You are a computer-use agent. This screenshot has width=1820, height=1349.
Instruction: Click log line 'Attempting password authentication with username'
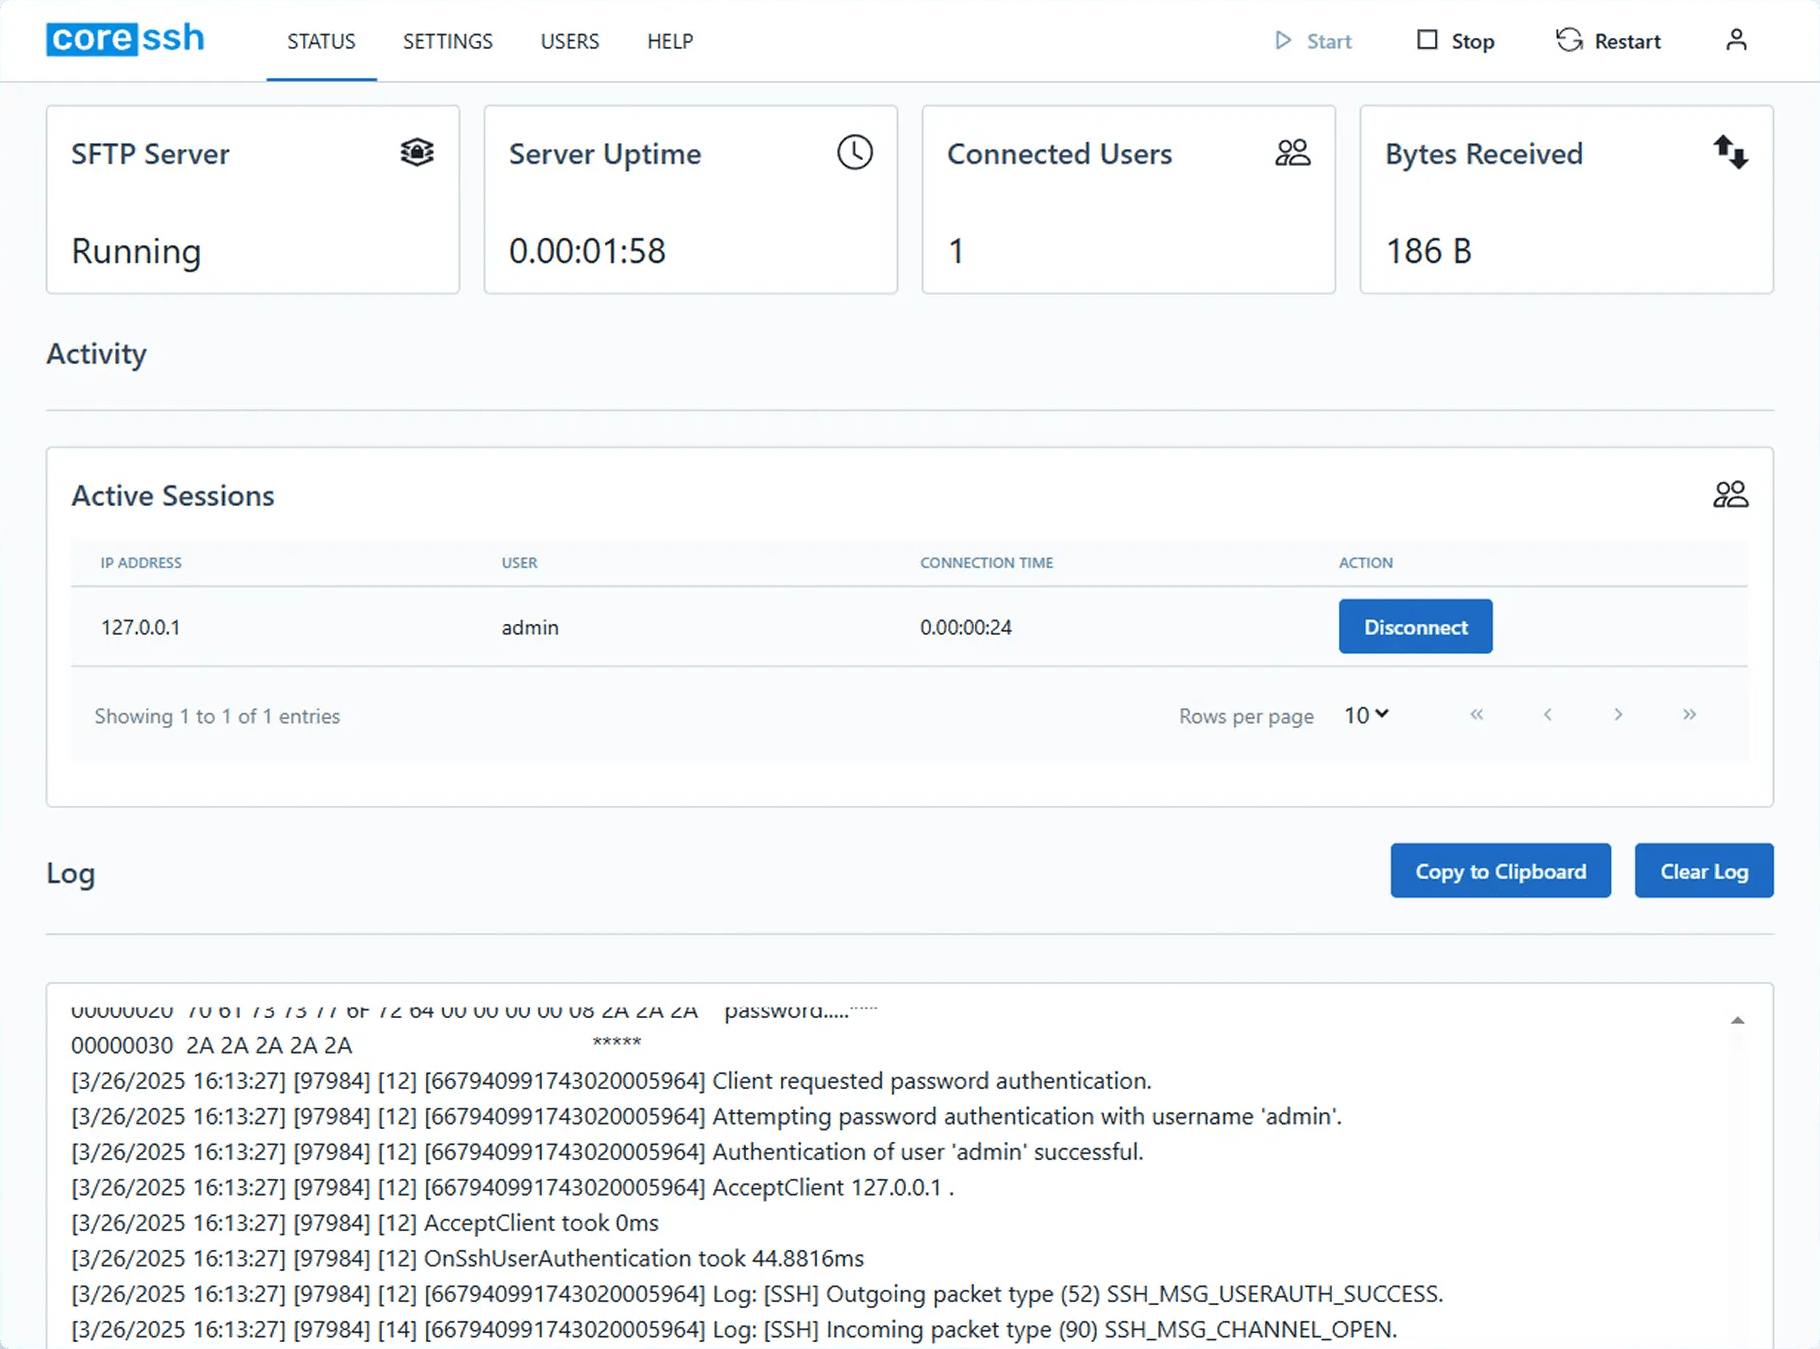pyautogui.click(x=706, y=1116)
